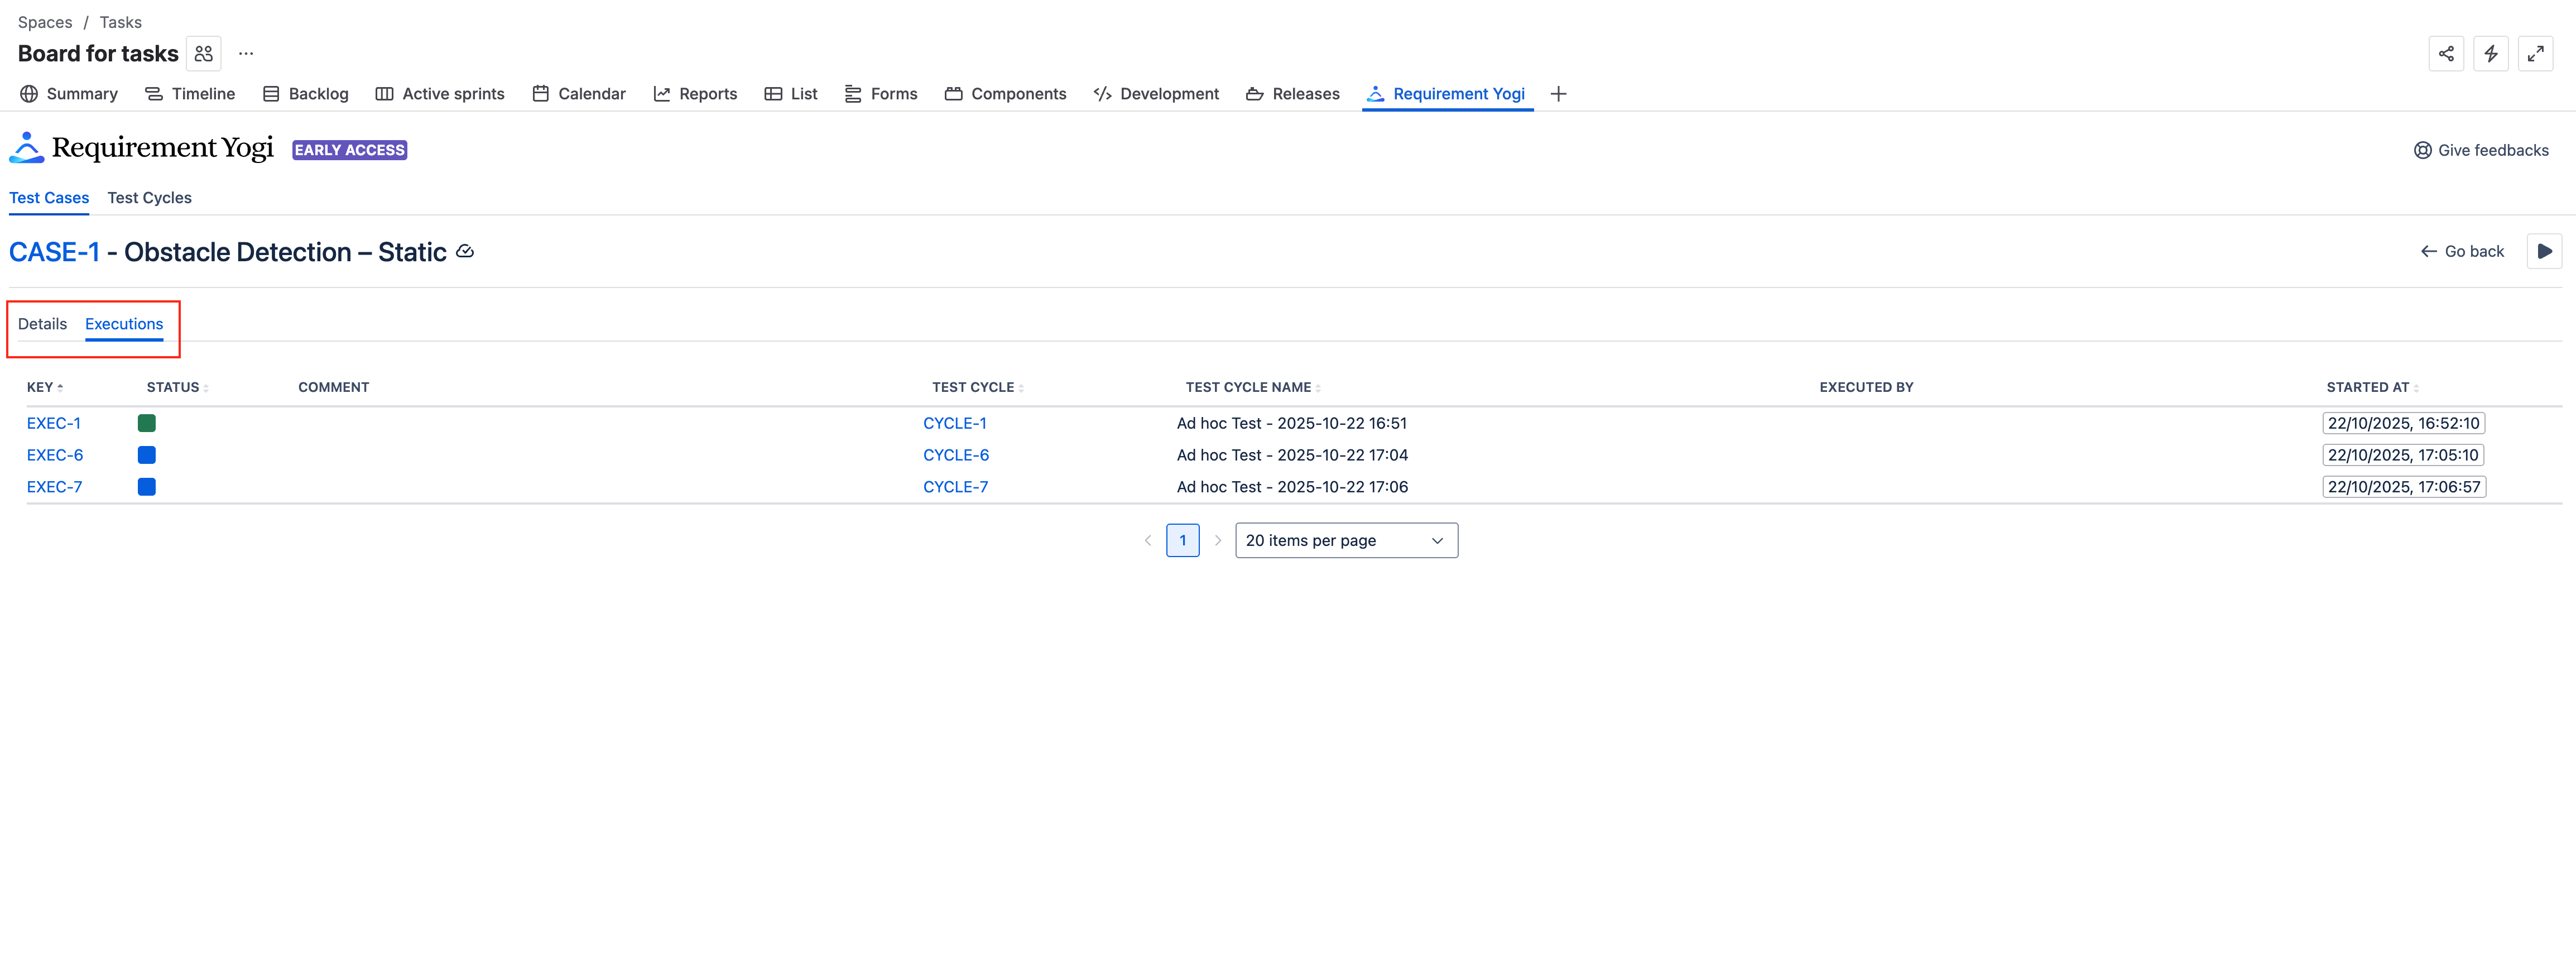
Task: Enter full screen with the expand icon
Action: point(2536,53)
